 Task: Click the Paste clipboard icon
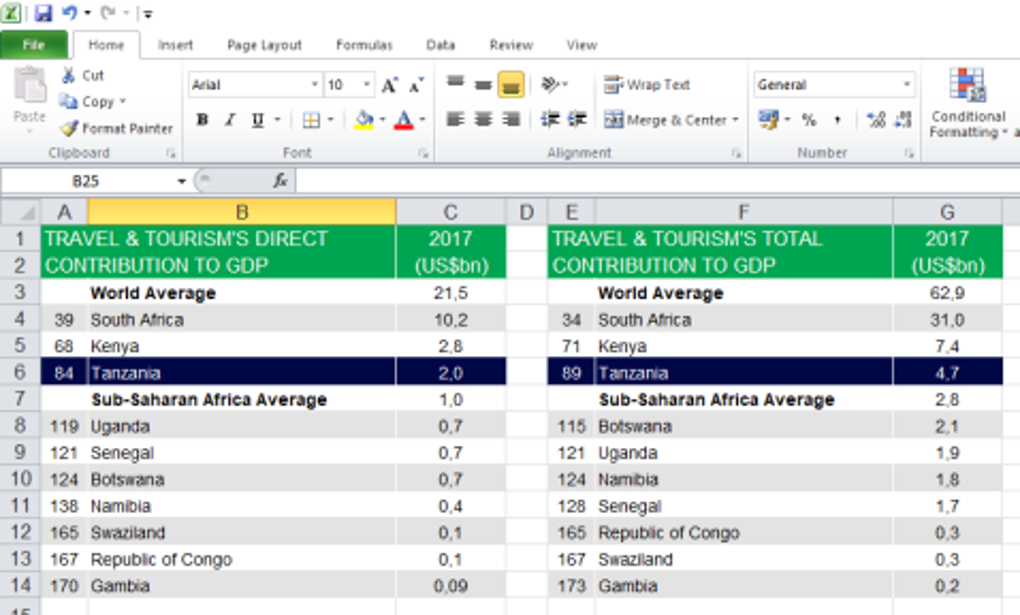[29, 87]
